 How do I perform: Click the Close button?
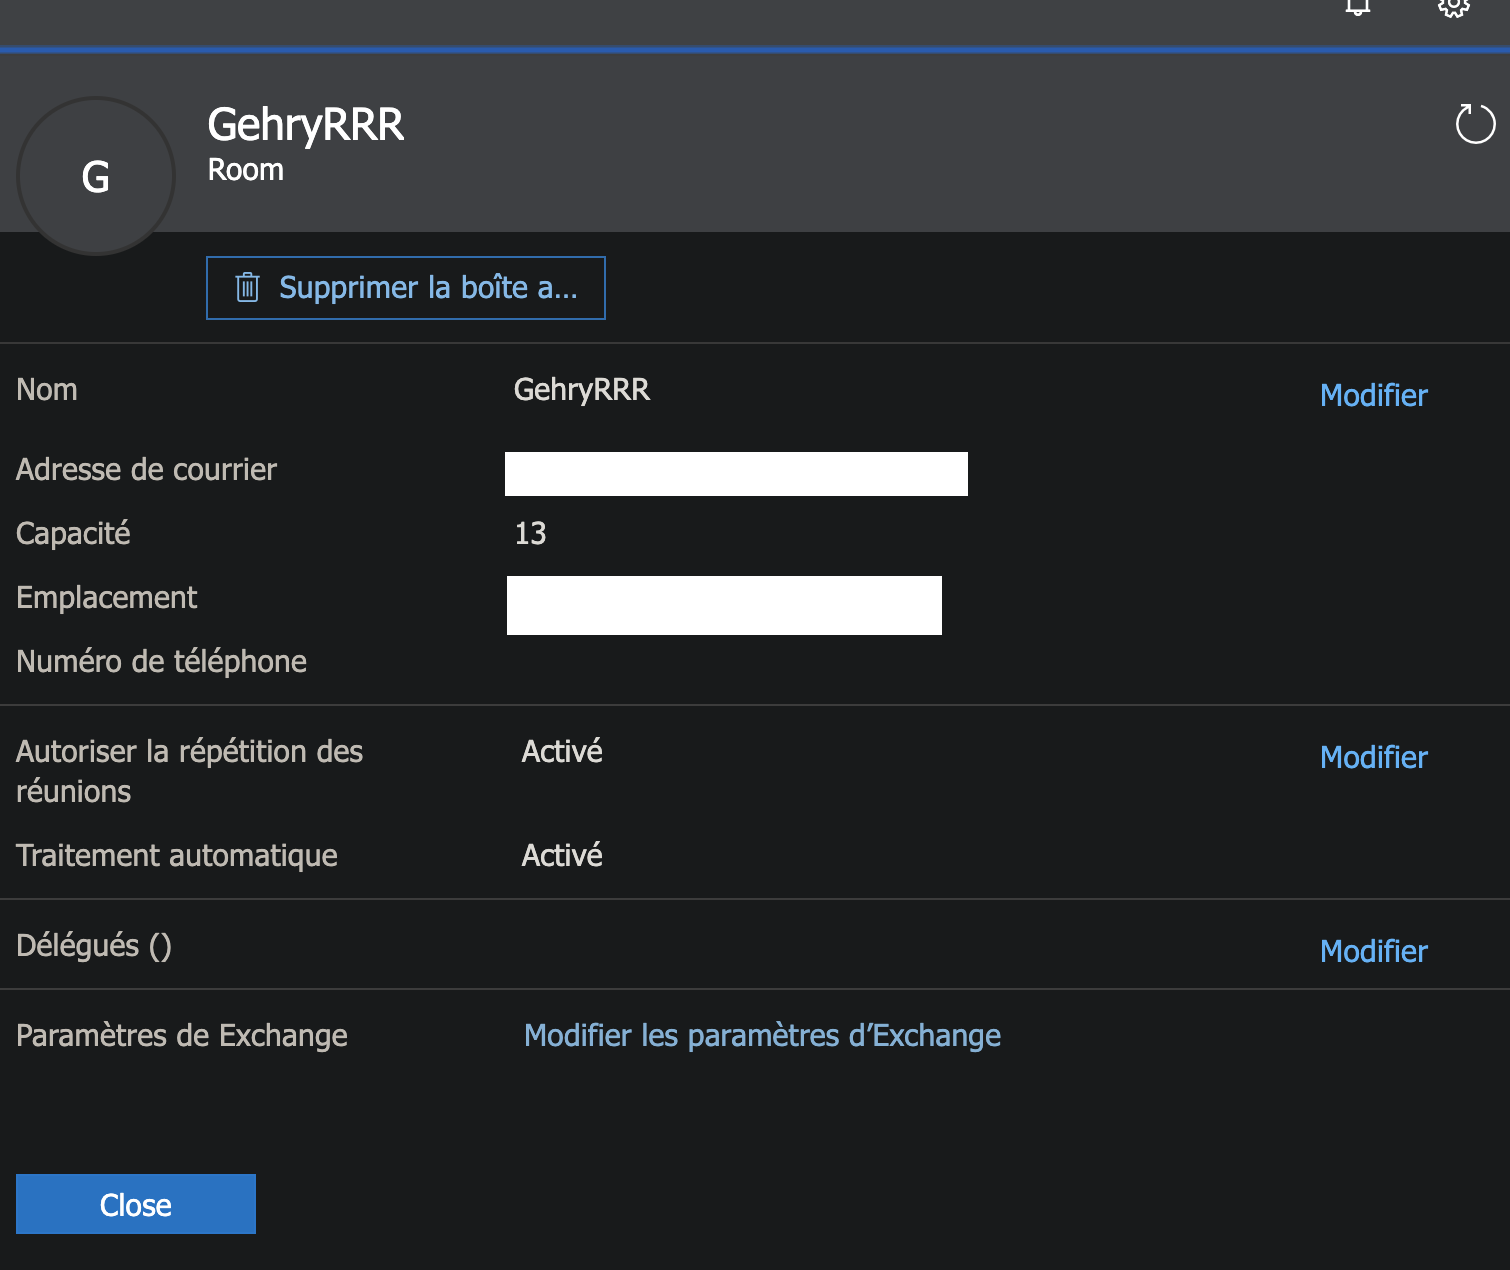136,1204
